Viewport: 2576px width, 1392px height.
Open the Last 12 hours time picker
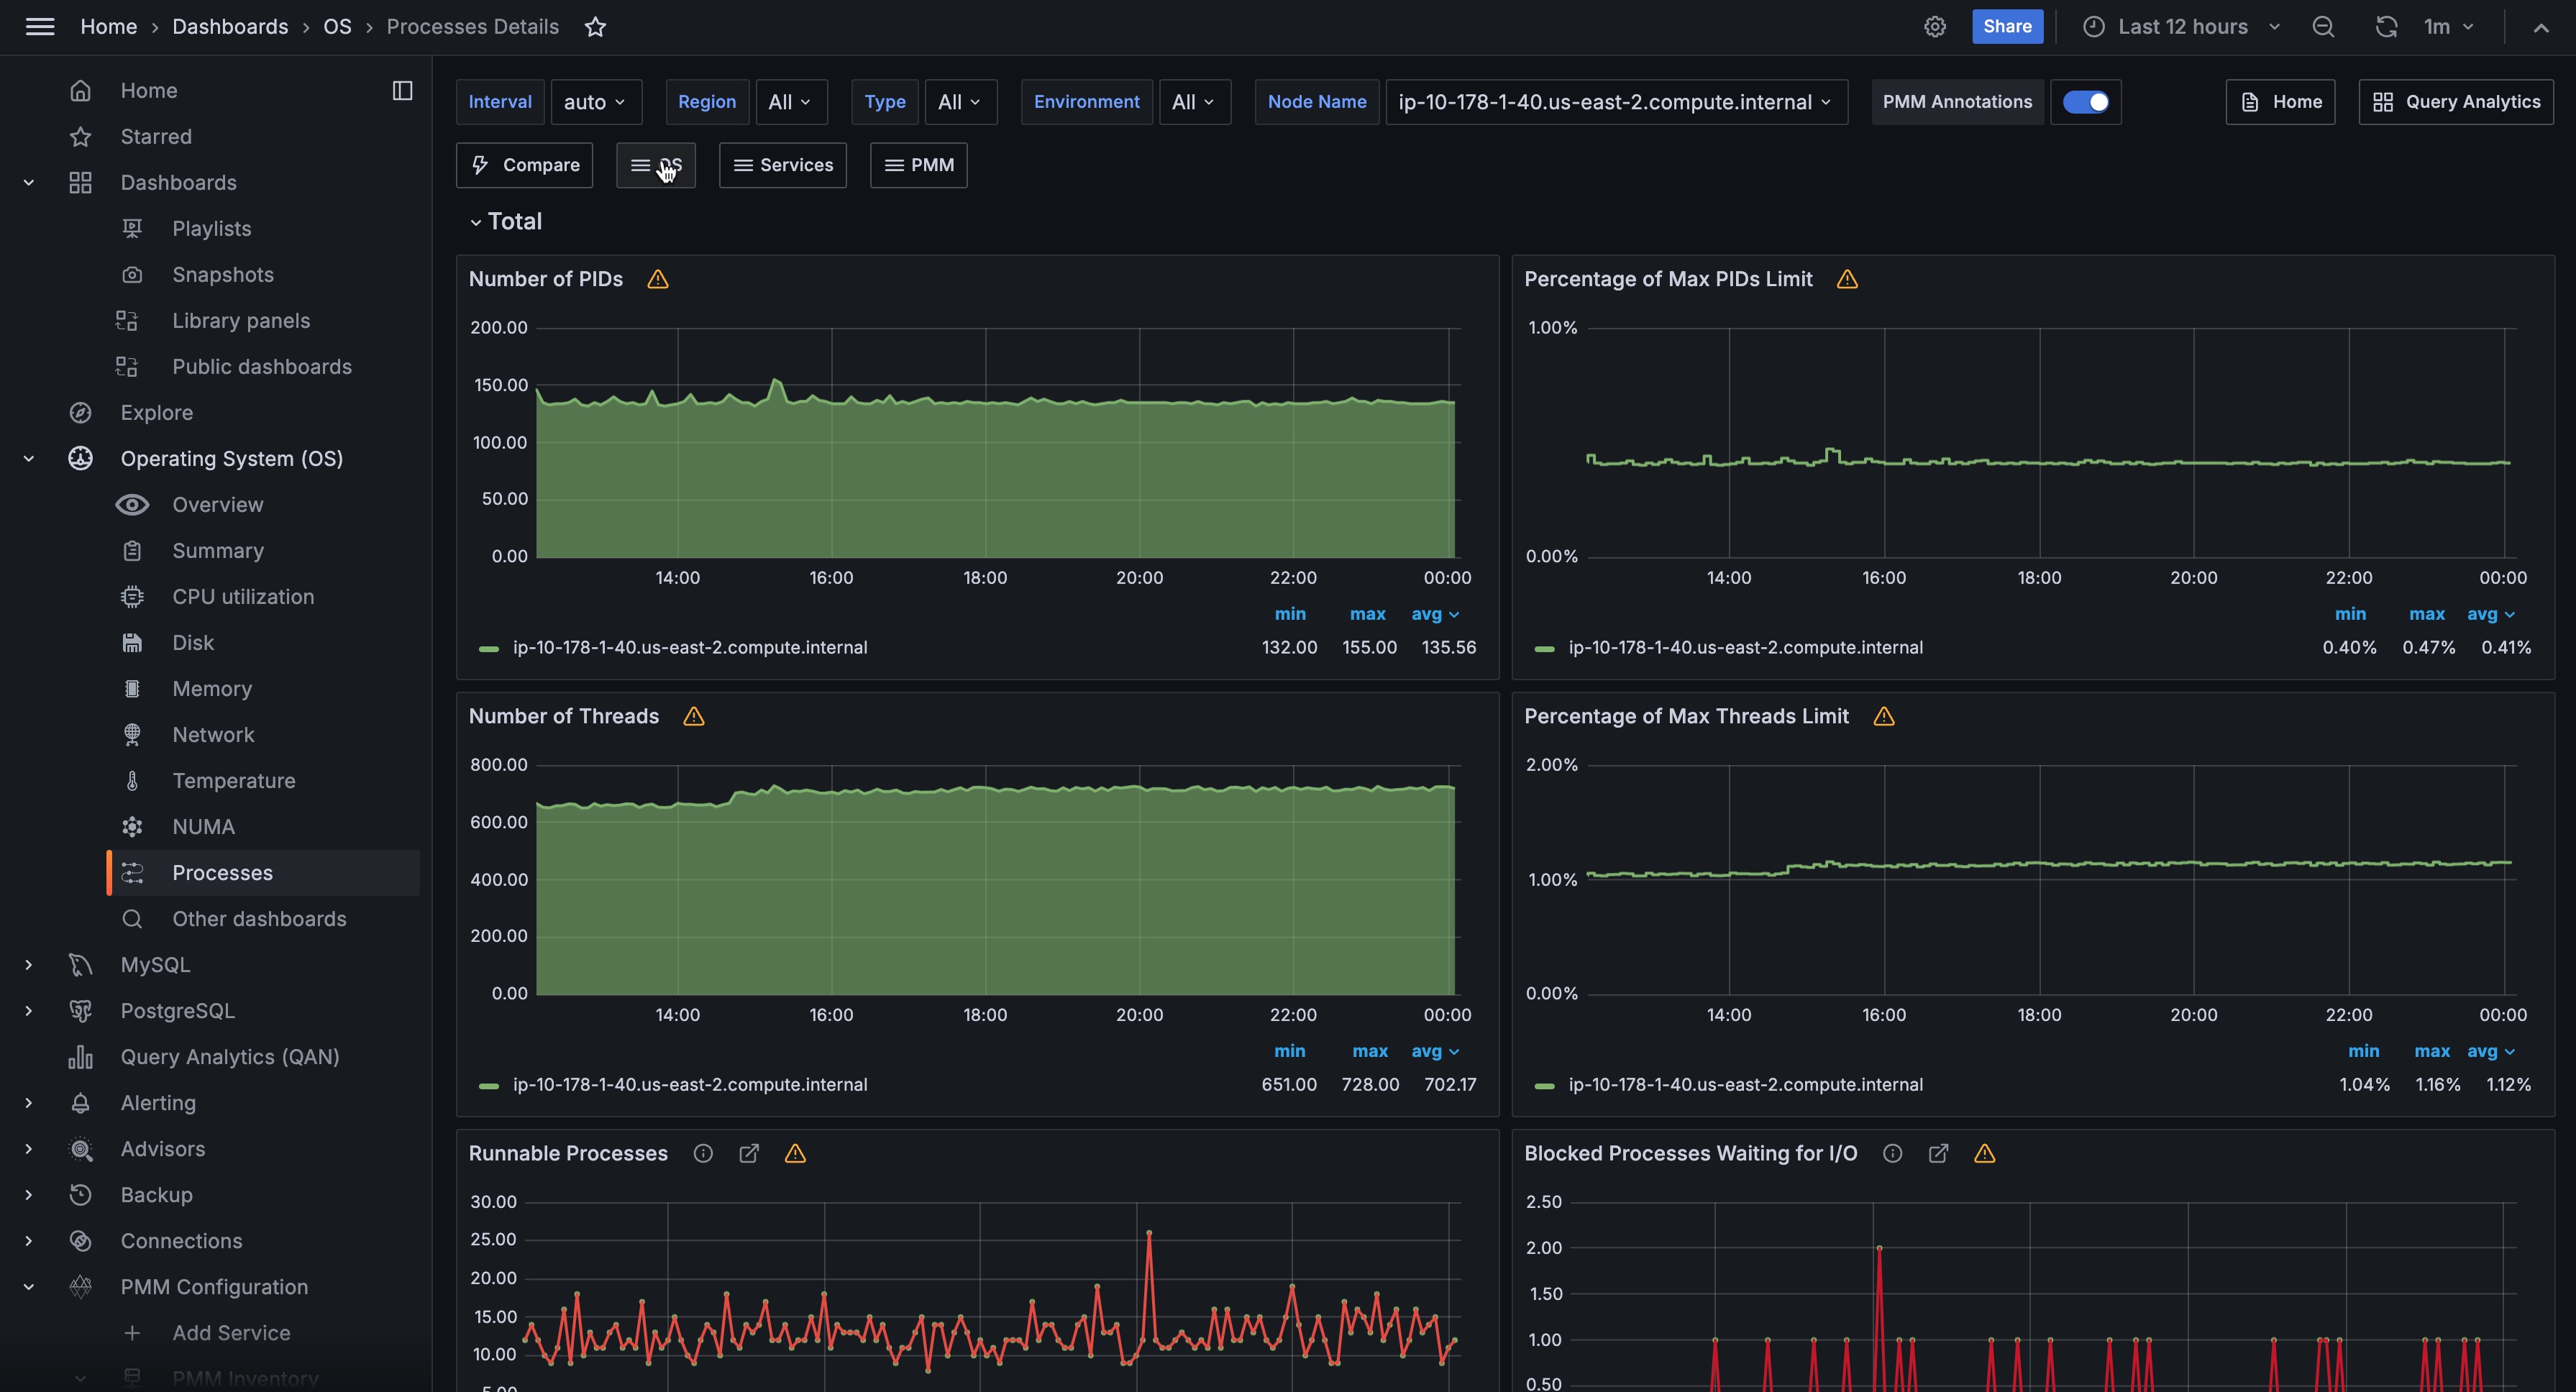pos(2182,27)
